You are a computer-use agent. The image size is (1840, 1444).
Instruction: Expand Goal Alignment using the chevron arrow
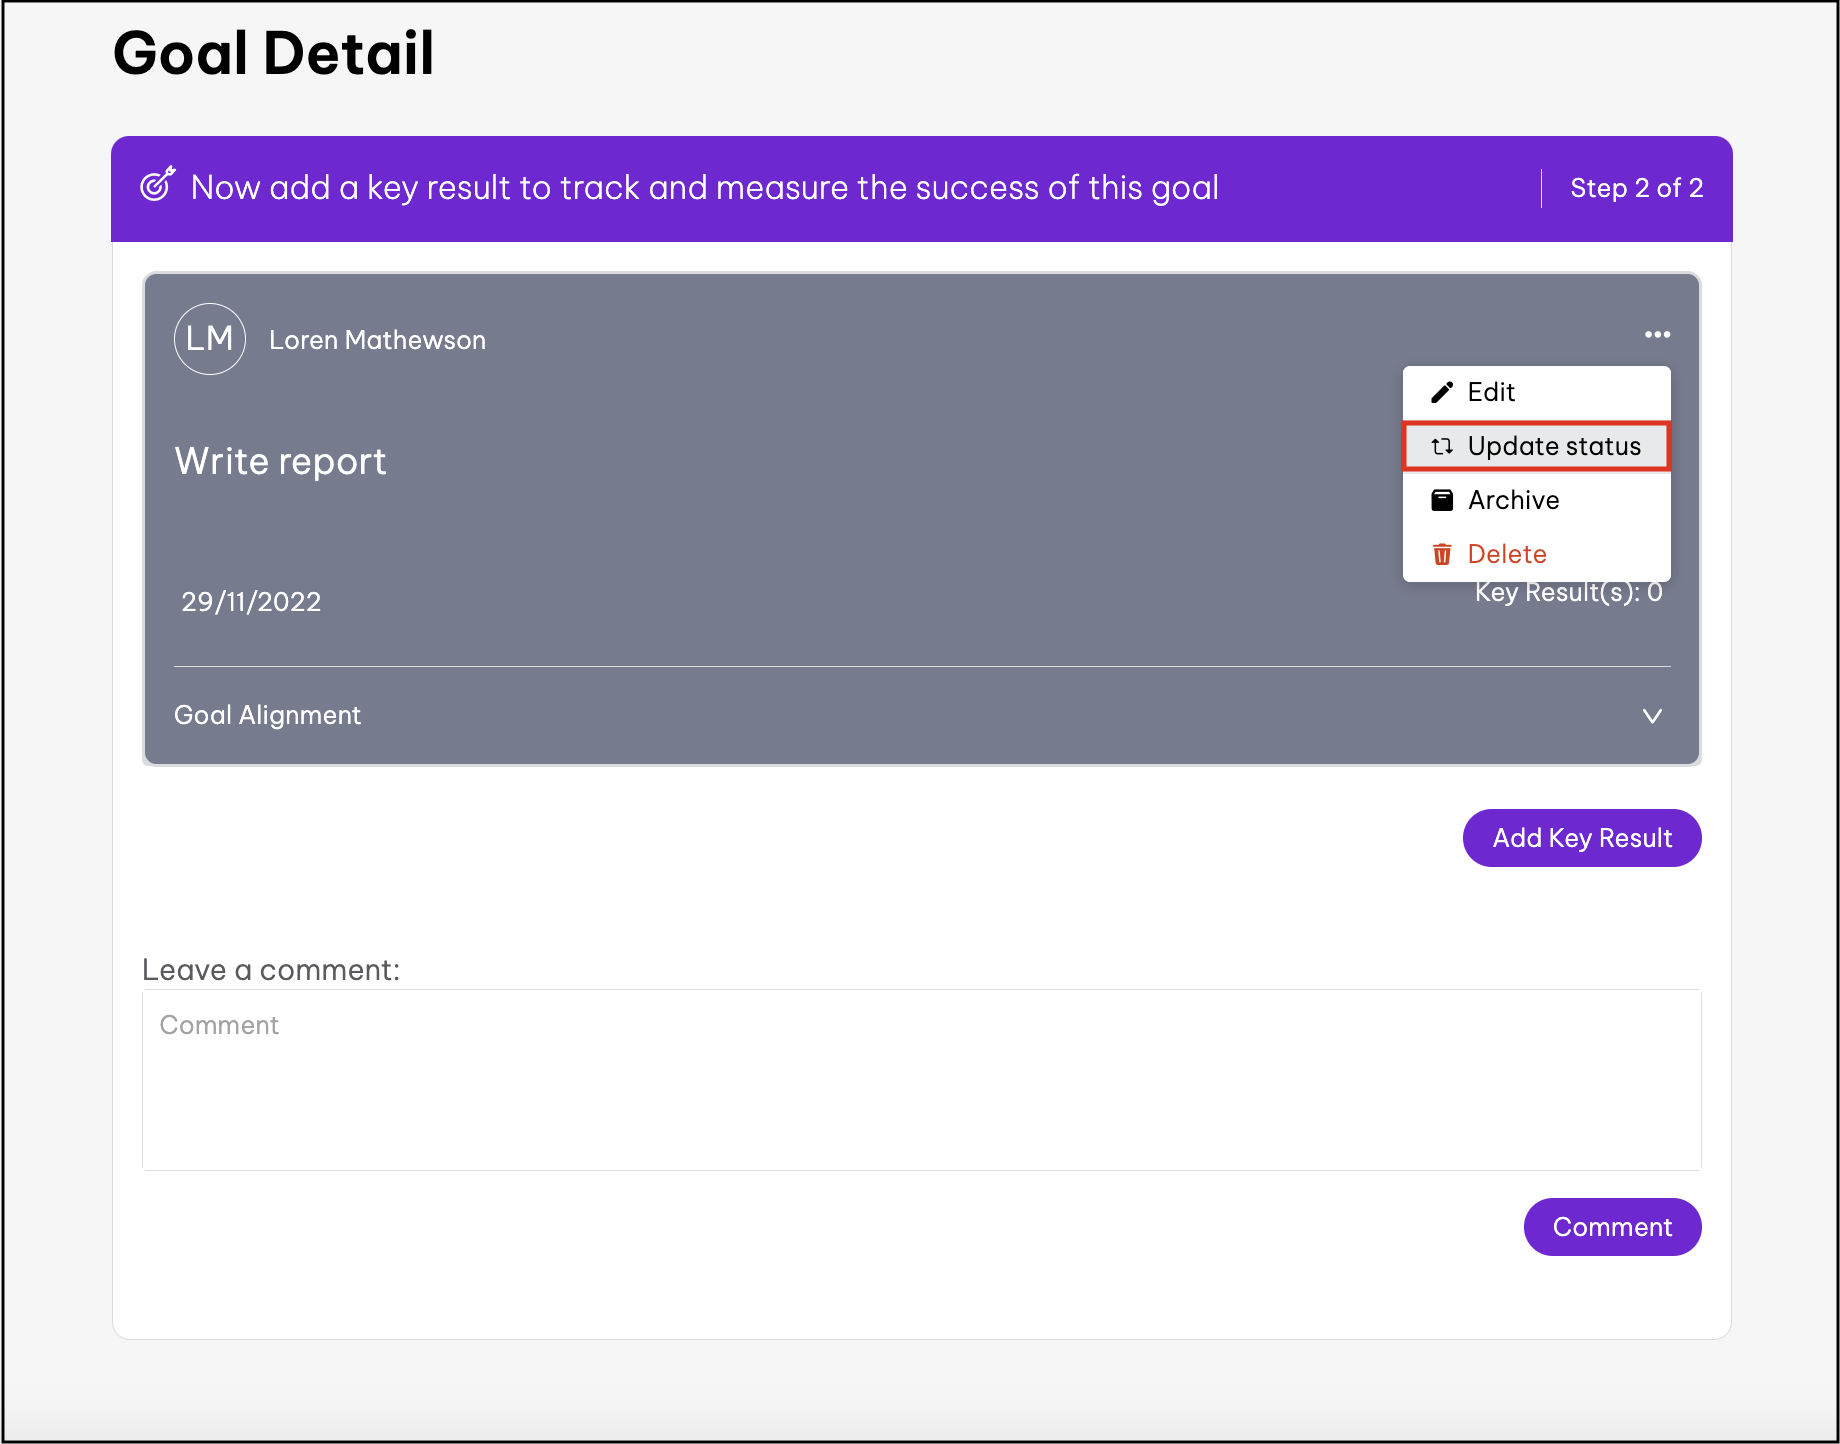click(1652, 716)
